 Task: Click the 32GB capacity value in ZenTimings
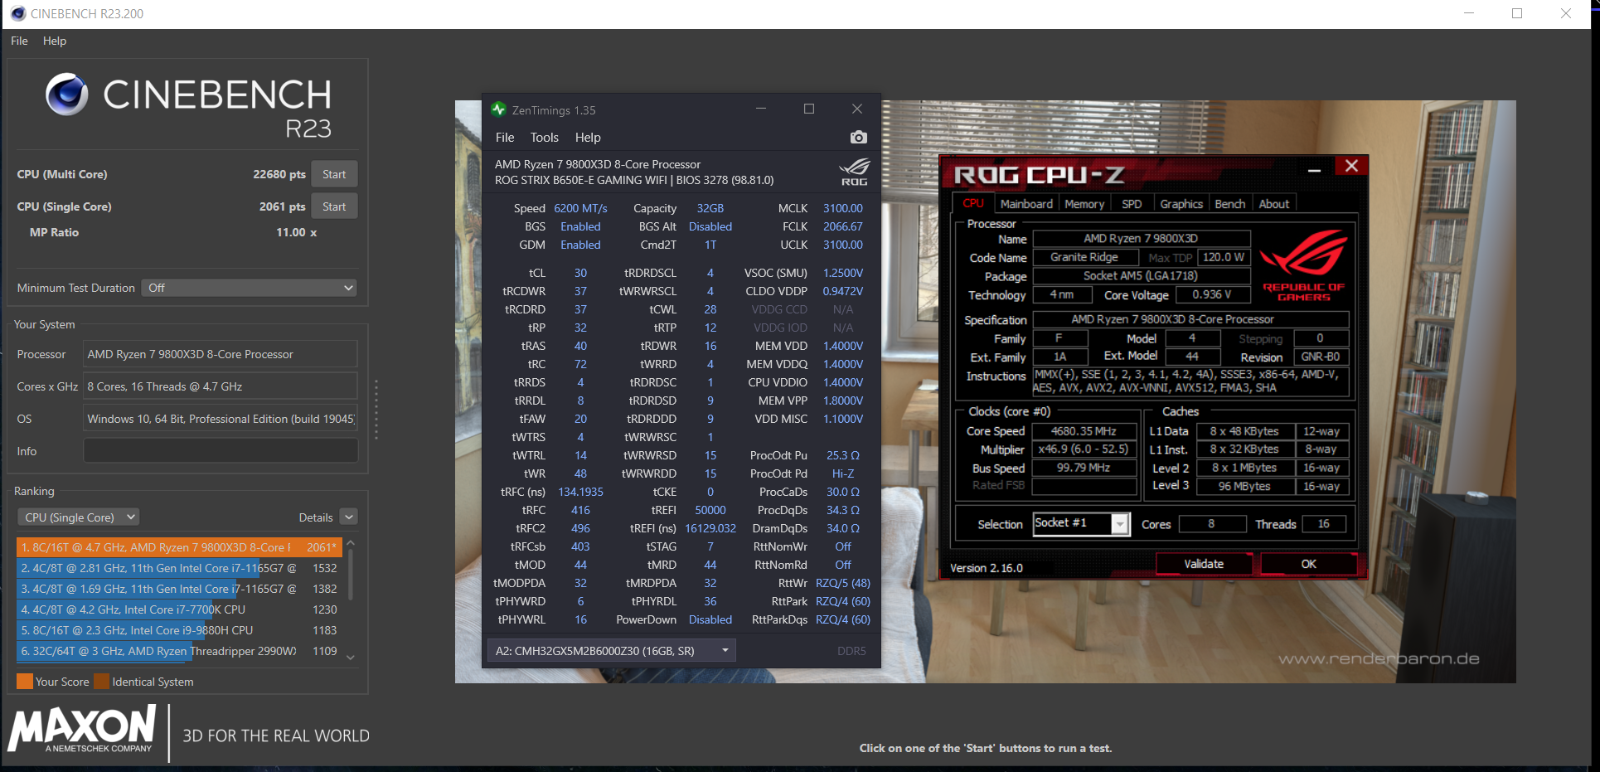[710, 209]
